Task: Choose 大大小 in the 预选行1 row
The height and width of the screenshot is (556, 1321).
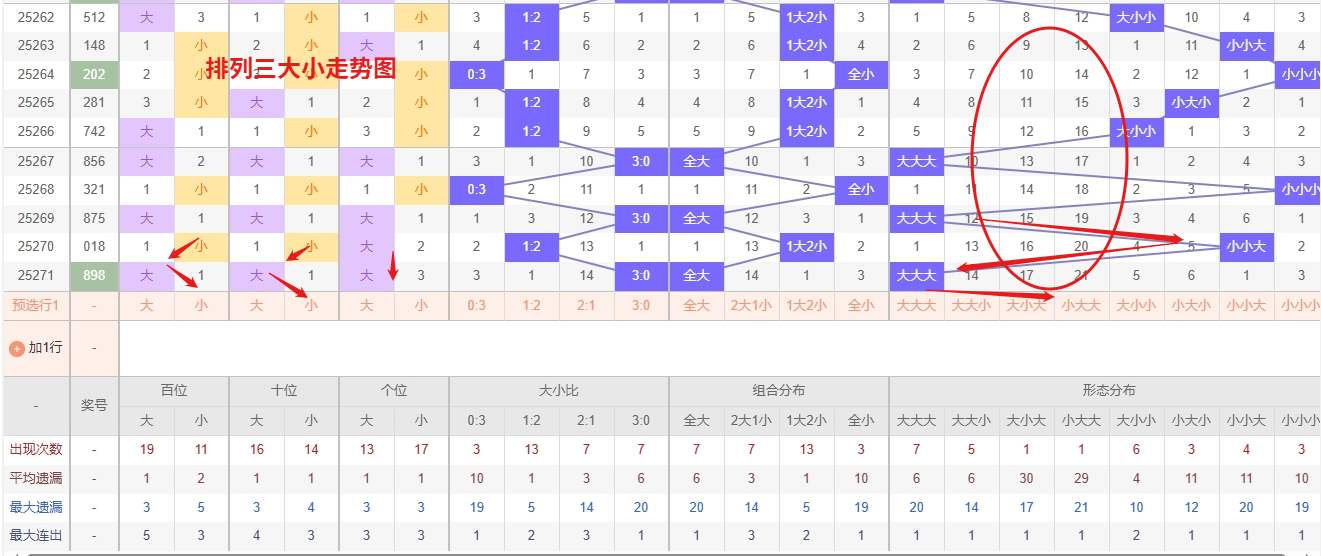Action: [972, 306]
